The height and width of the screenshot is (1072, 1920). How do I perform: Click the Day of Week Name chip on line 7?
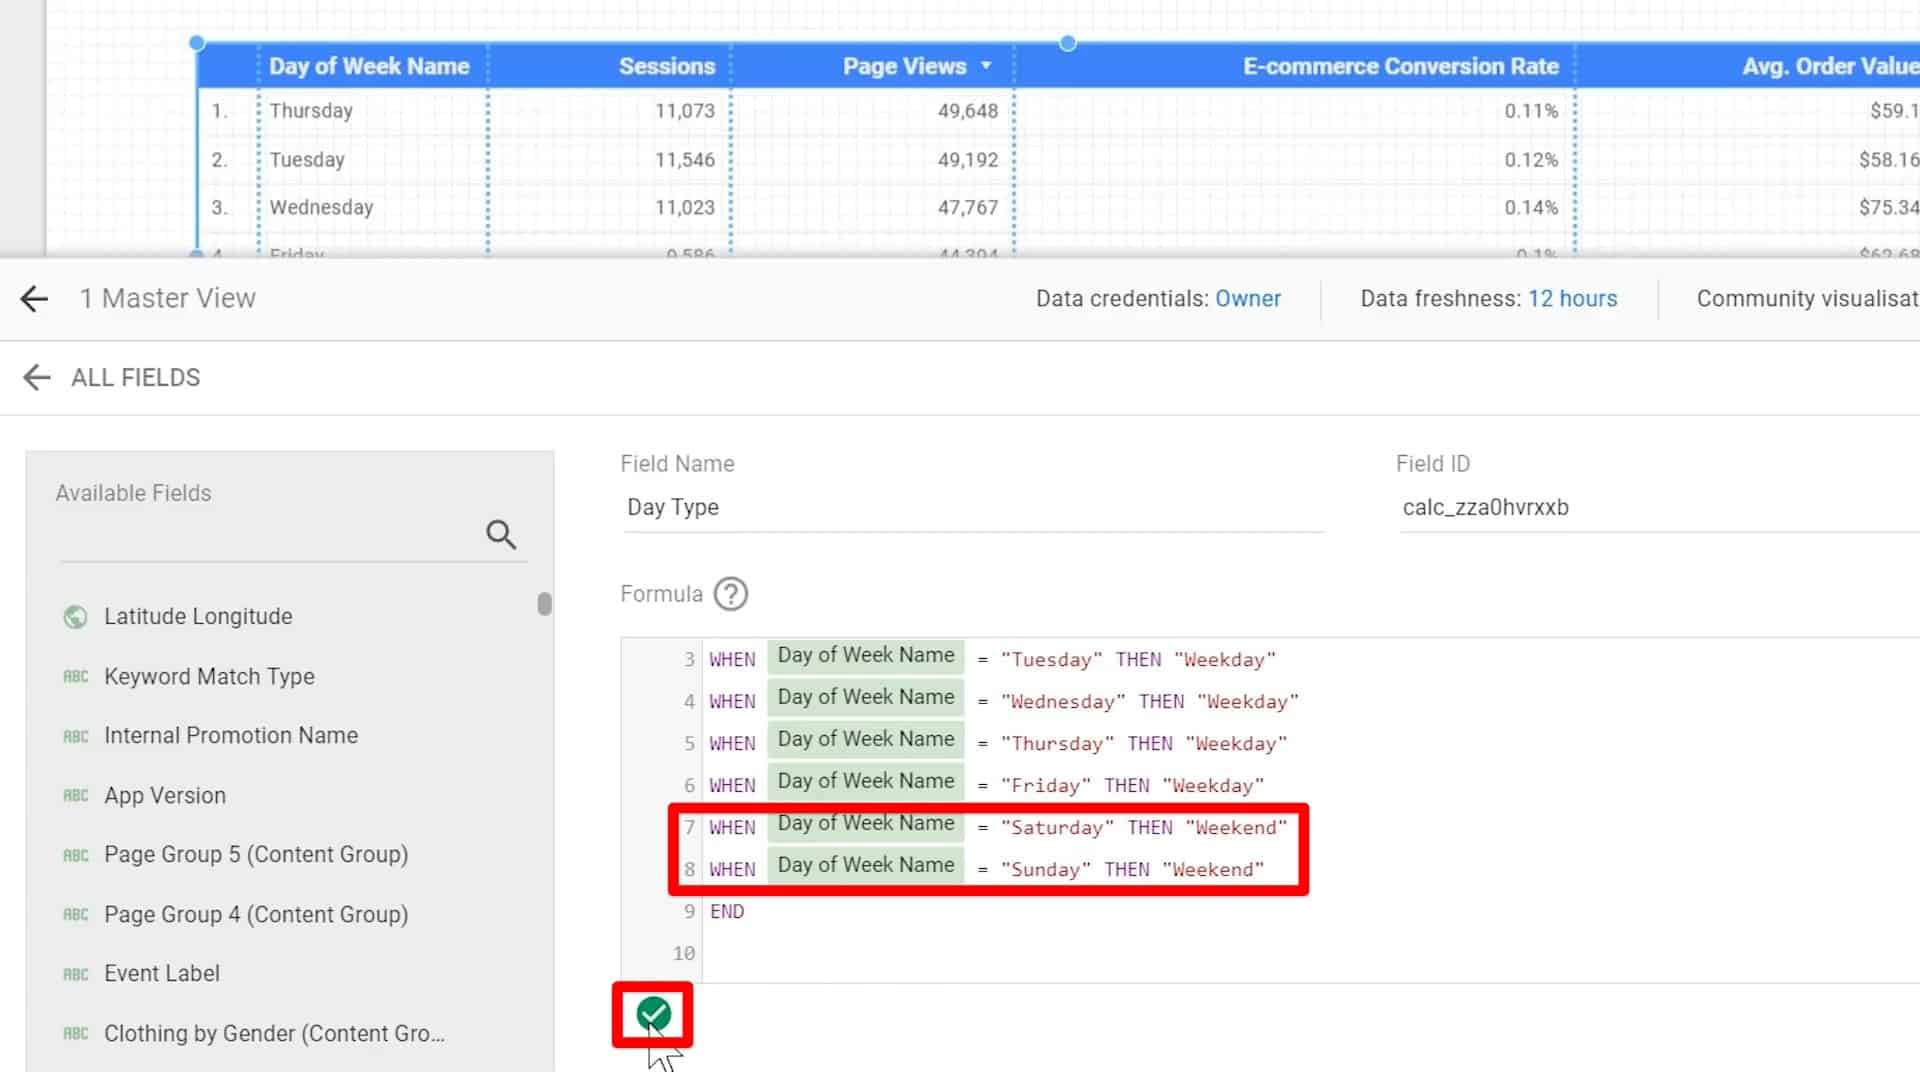865,824
